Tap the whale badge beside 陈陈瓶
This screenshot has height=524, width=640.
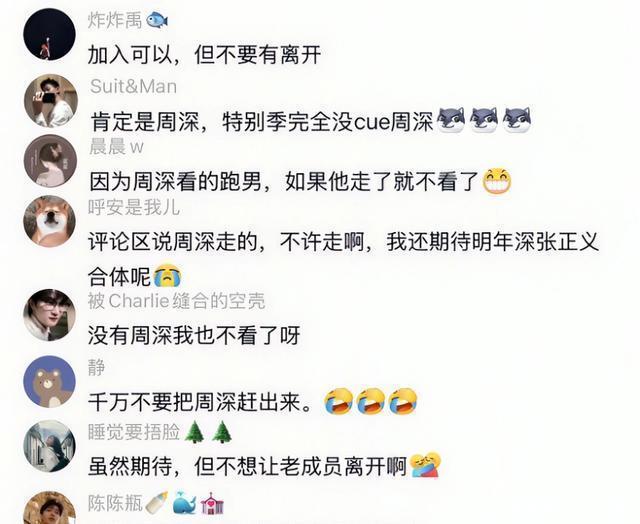pos(184,503)
